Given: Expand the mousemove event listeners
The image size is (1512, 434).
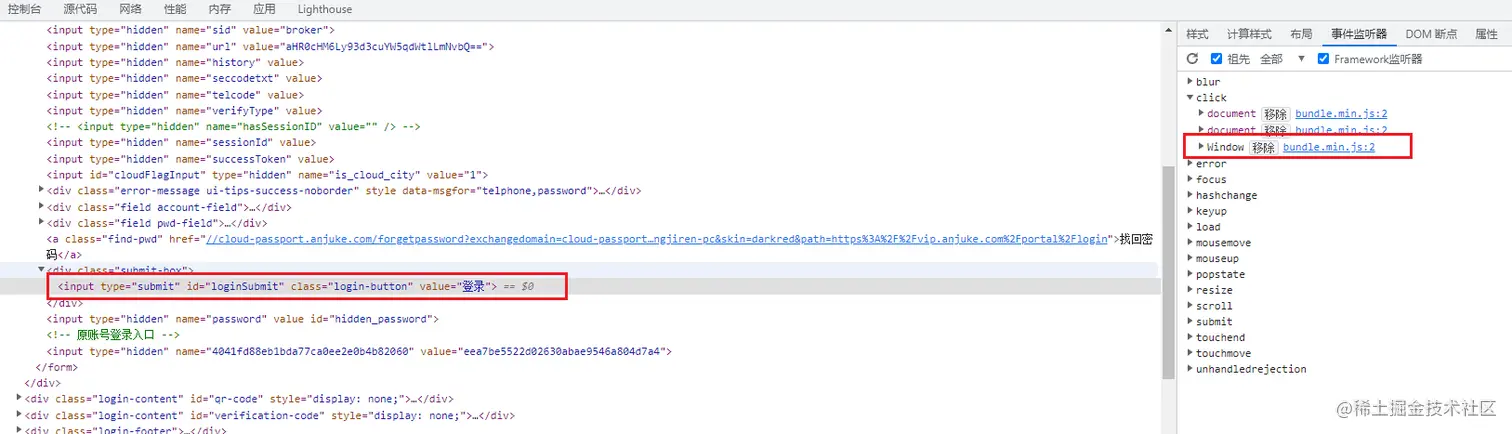Looking at the screenshot, I should (1190, 243).
